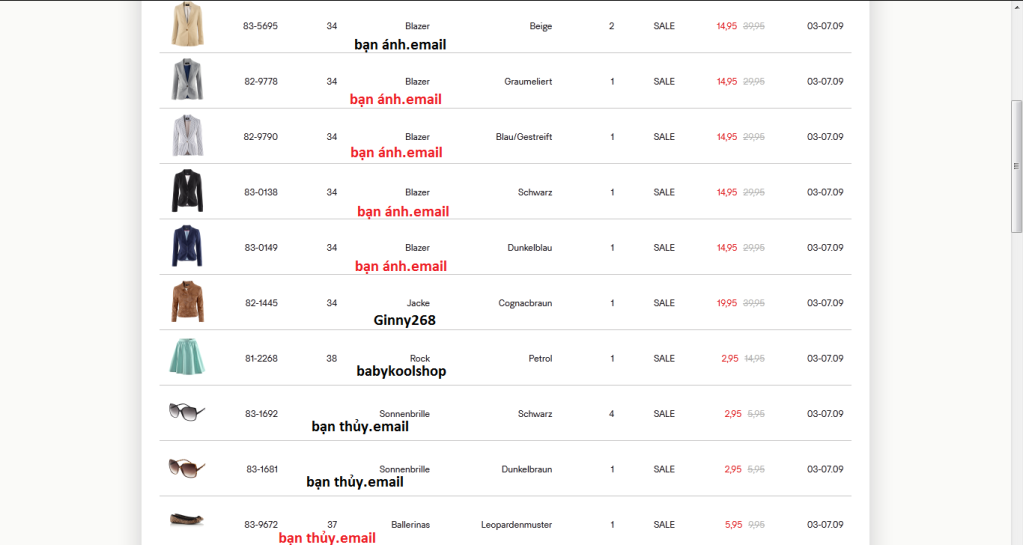
Task: Select the petrol skirt thumbnail
Action: [187, 356]
